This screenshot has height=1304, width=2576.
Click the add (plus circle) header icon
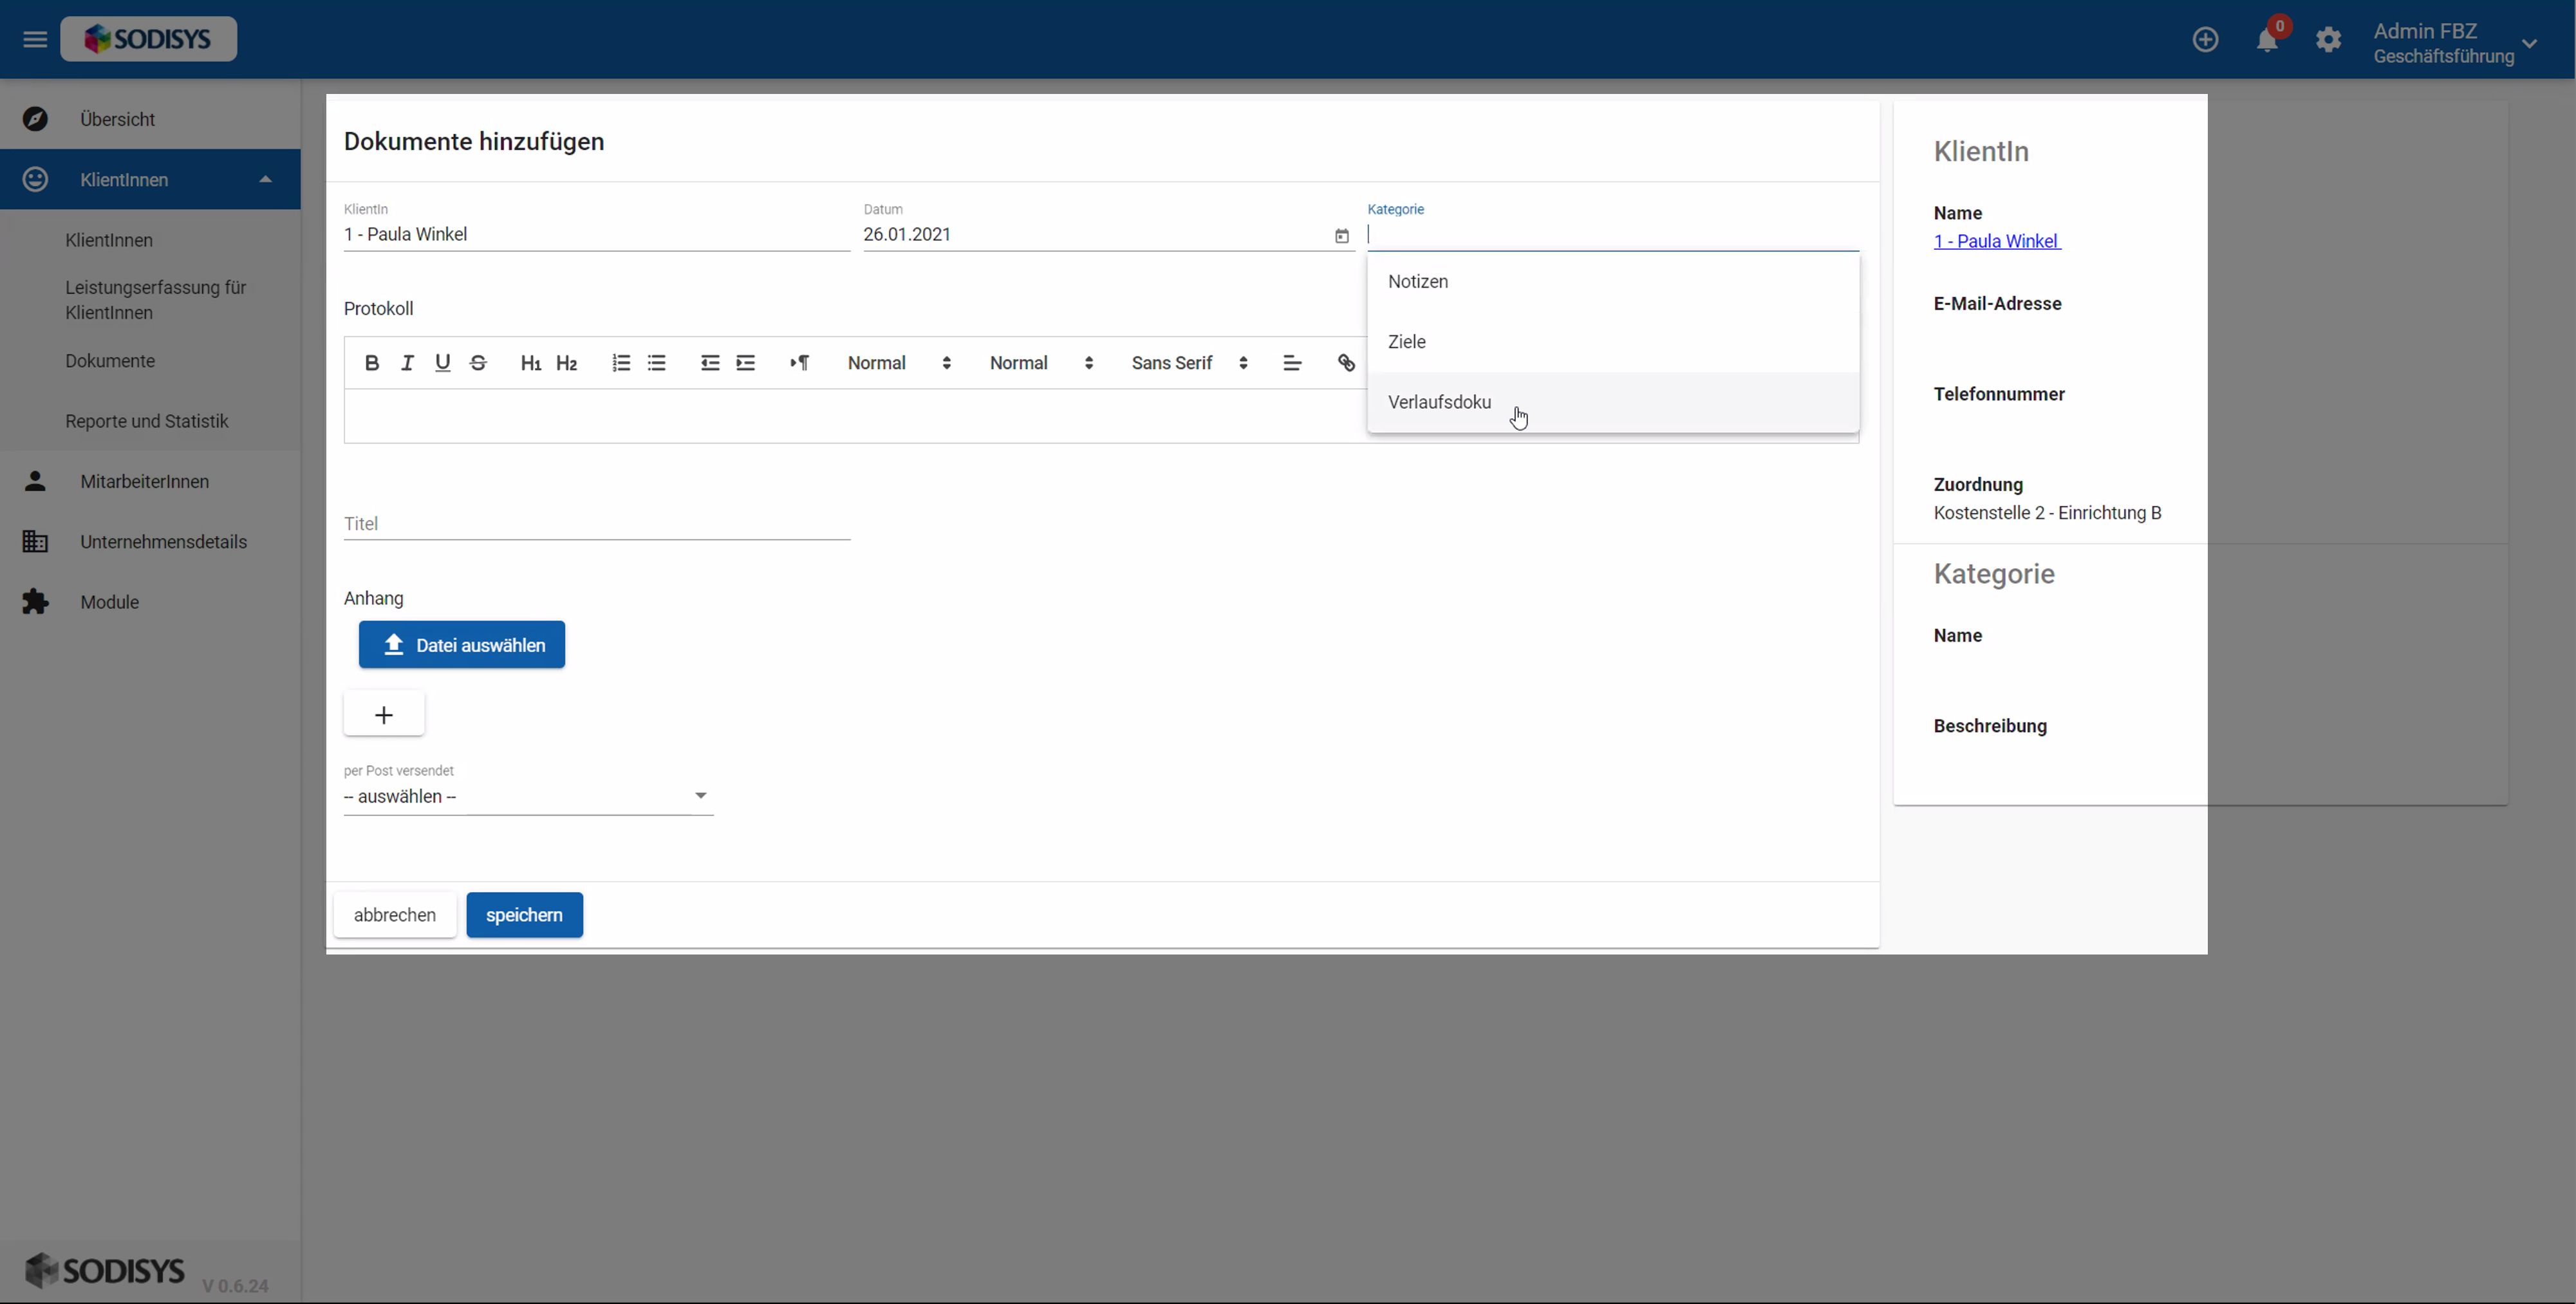[x=2205, y=39]
